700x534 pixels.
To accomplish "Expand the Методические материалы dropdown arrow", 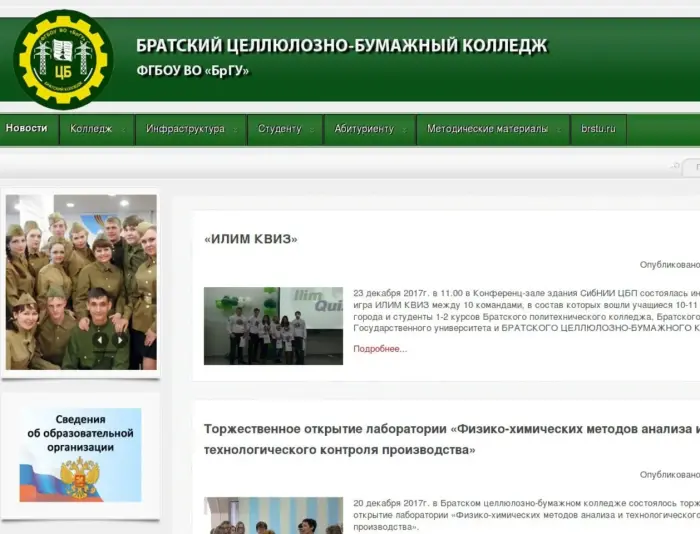I will [x=558, y=130].
